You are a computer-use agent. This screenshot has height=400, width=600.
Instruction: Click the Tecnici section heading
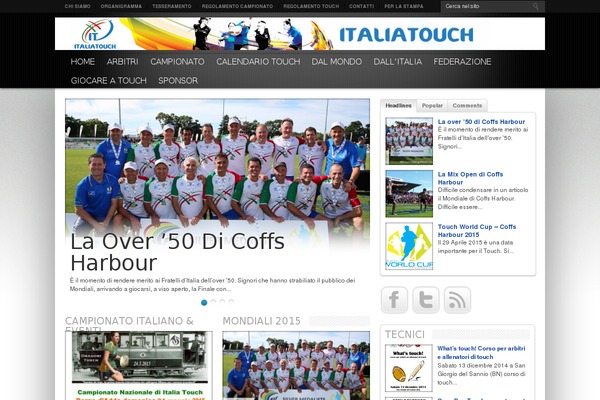(405, 335)
